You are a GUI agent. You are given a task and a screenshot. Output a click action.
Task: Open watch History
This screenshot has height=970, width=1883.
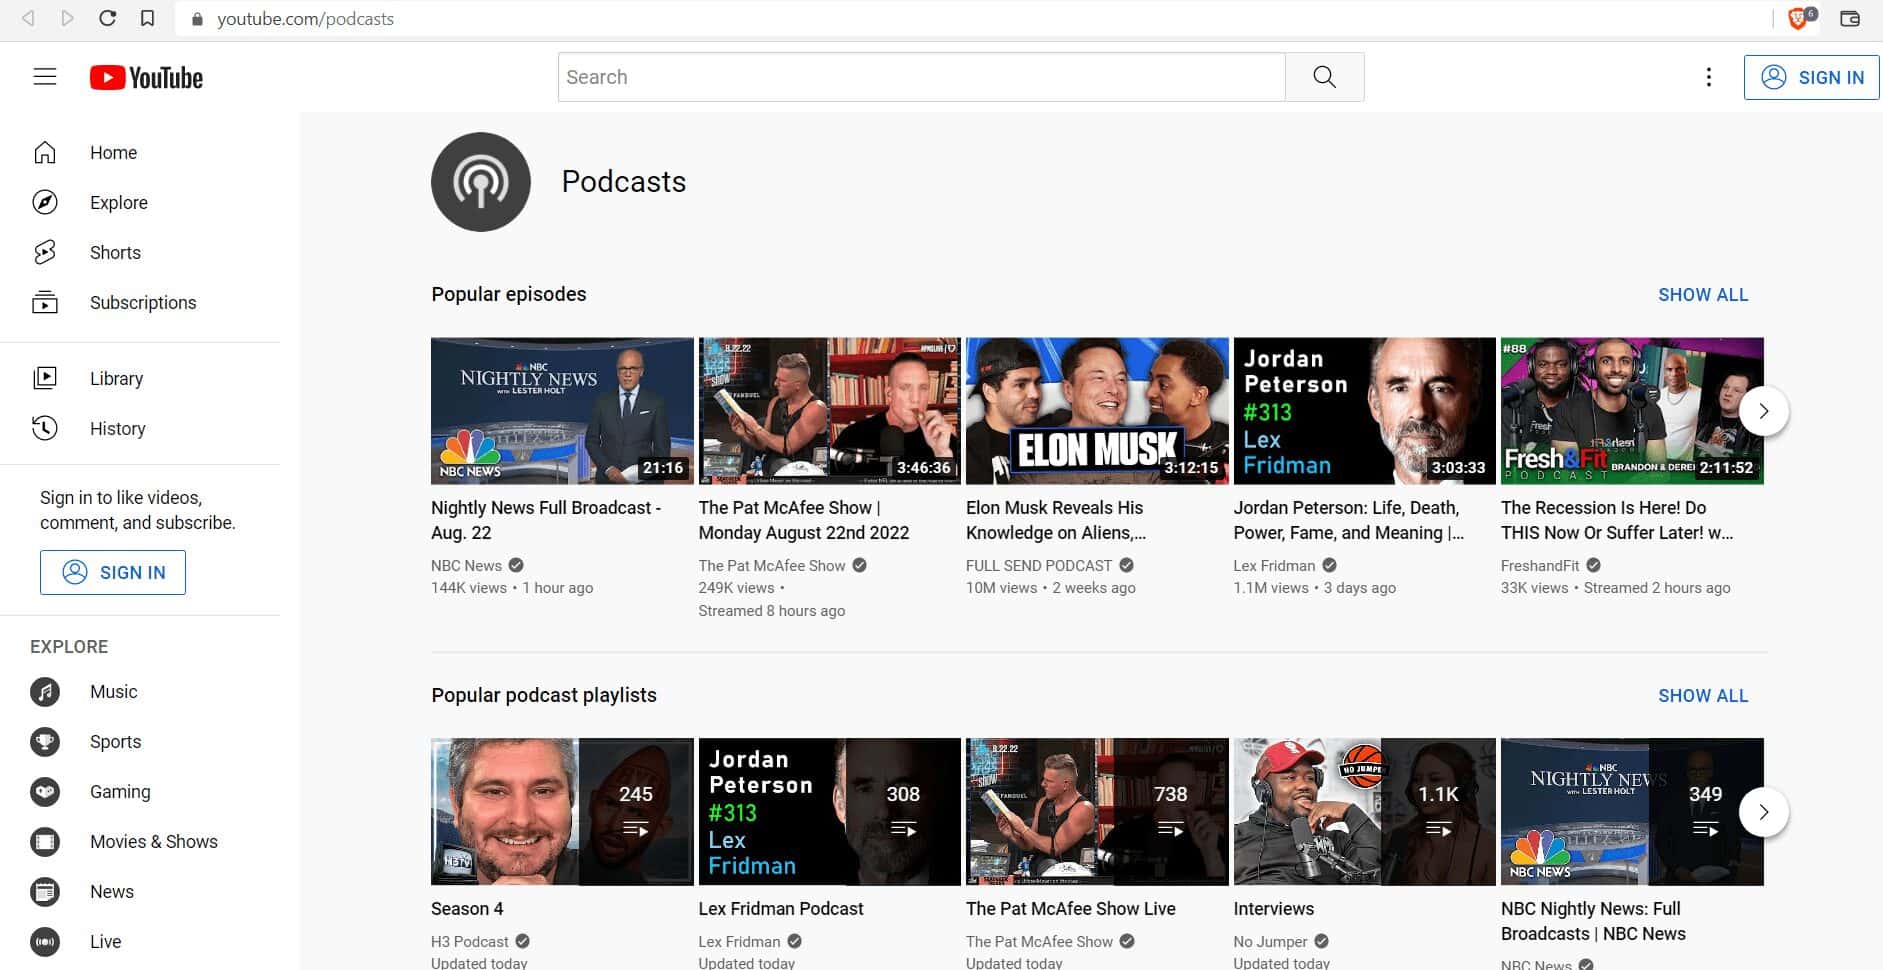140,428
